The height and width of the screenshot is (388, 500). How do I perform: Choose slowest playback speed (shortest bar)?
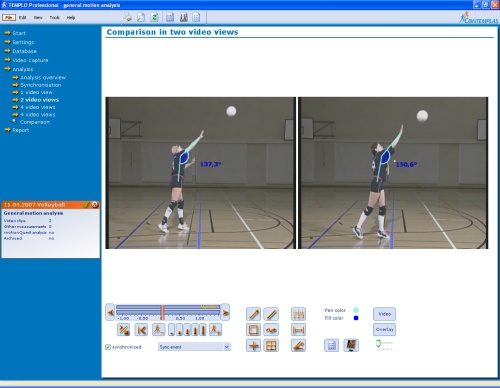(x=172, y=330)
